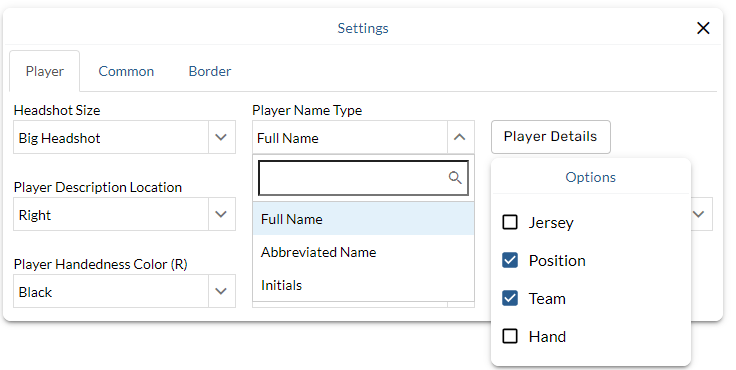Expand Player Description Location dropdown arrow
This screenshot has width=736, height=370.
(x=221, y=215)
